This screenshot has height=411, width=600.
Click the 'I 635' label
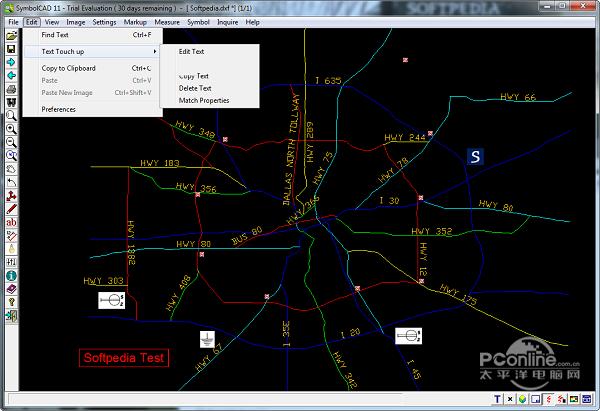pyautogui.click(x=328, y=80)
